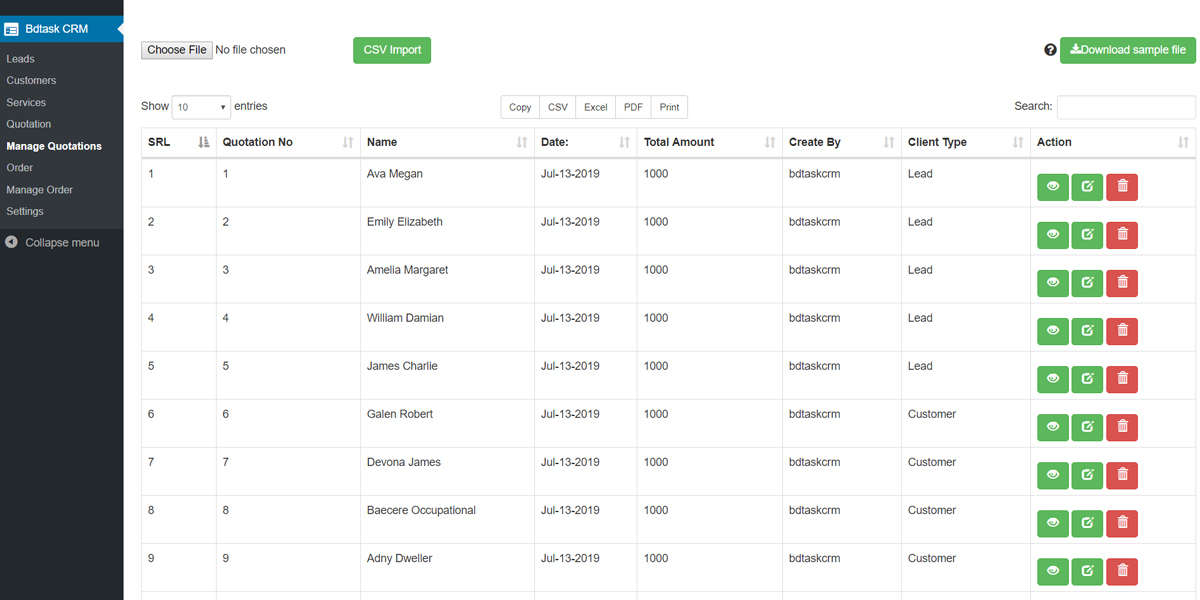Open Customers in the sidebar menu
Viewport: 1200px width, 600px height.
[31, 80]
